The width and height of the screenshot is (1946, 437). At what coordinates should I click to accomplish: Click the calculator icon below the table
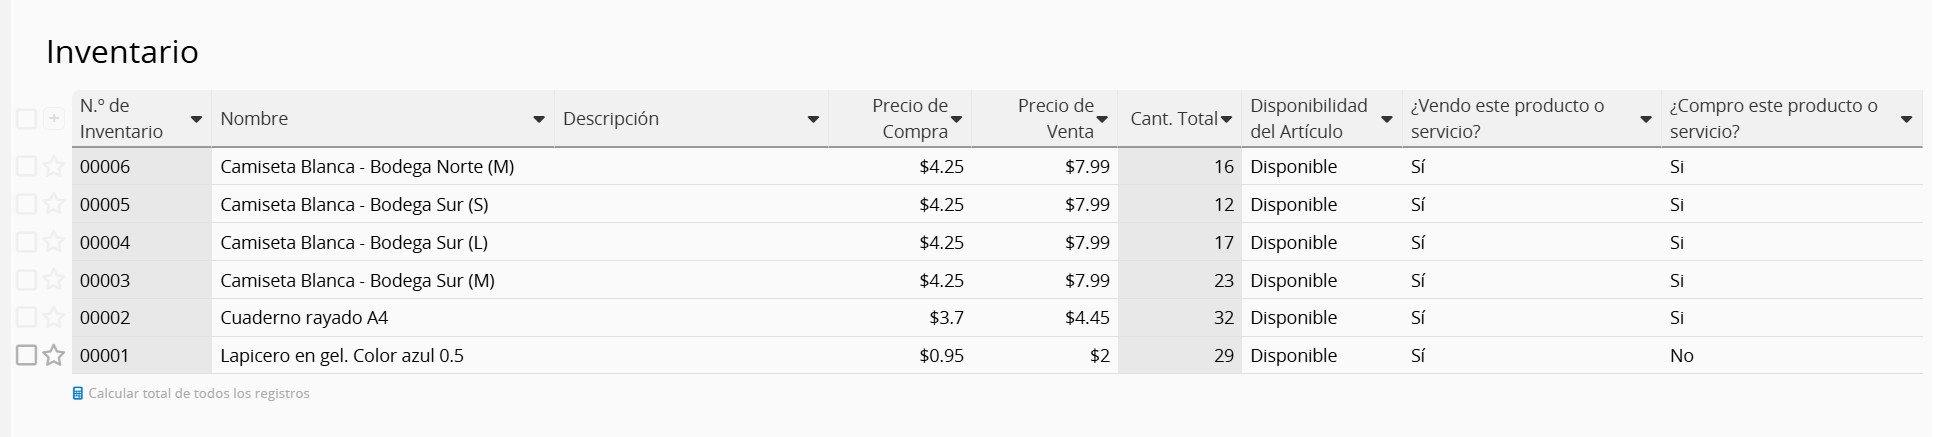(78, 394)
